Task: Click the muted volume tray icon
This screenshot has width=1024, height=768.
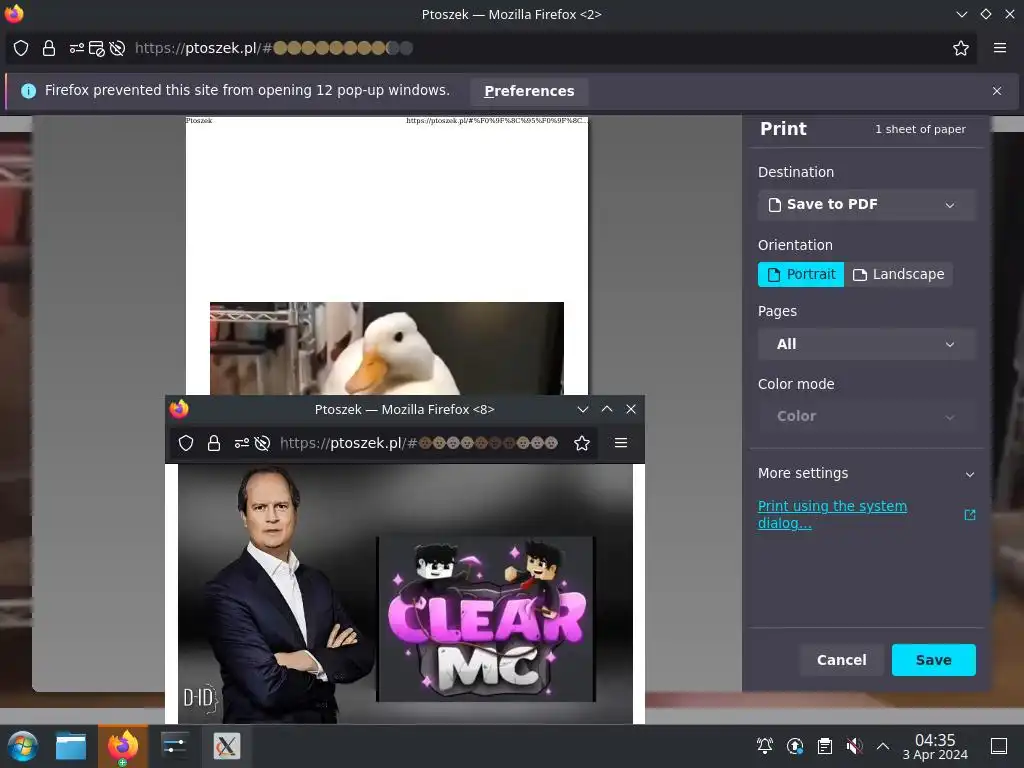Action: [854, 746]
